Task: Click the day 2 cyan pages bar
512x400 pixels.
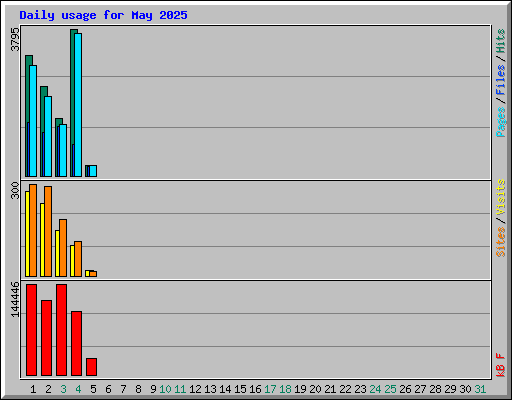Action: [x=48, y=136]
